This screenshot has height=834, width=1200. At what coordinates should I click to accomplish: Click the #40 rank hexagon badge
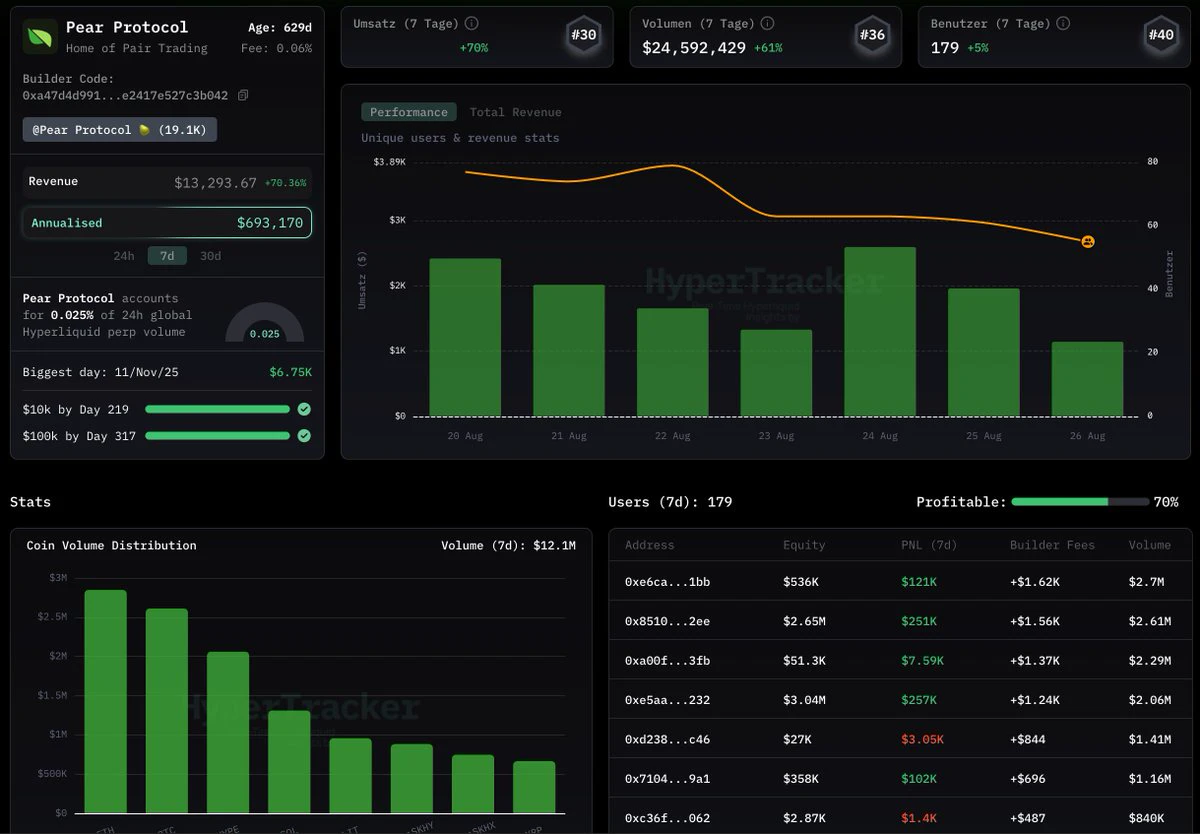pos(1161,35)
